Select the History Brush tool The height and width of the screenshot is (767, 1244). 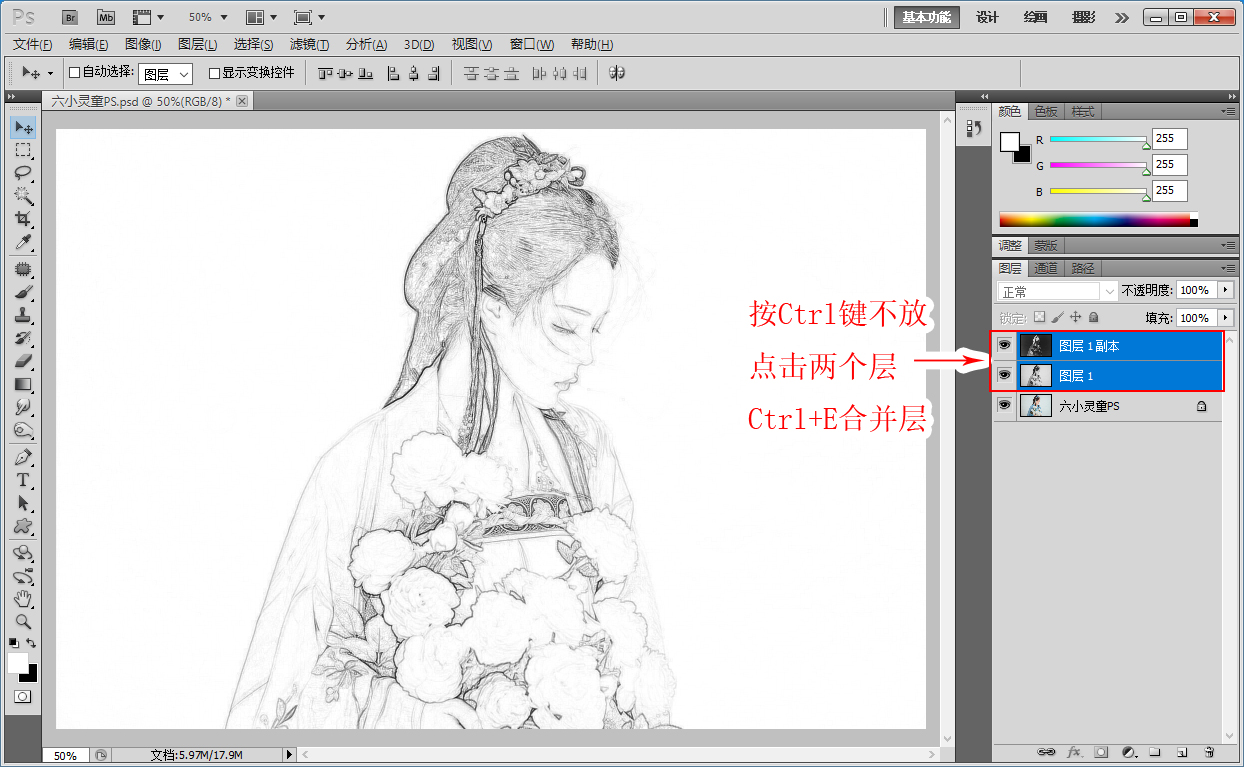[x=23, y=338]
